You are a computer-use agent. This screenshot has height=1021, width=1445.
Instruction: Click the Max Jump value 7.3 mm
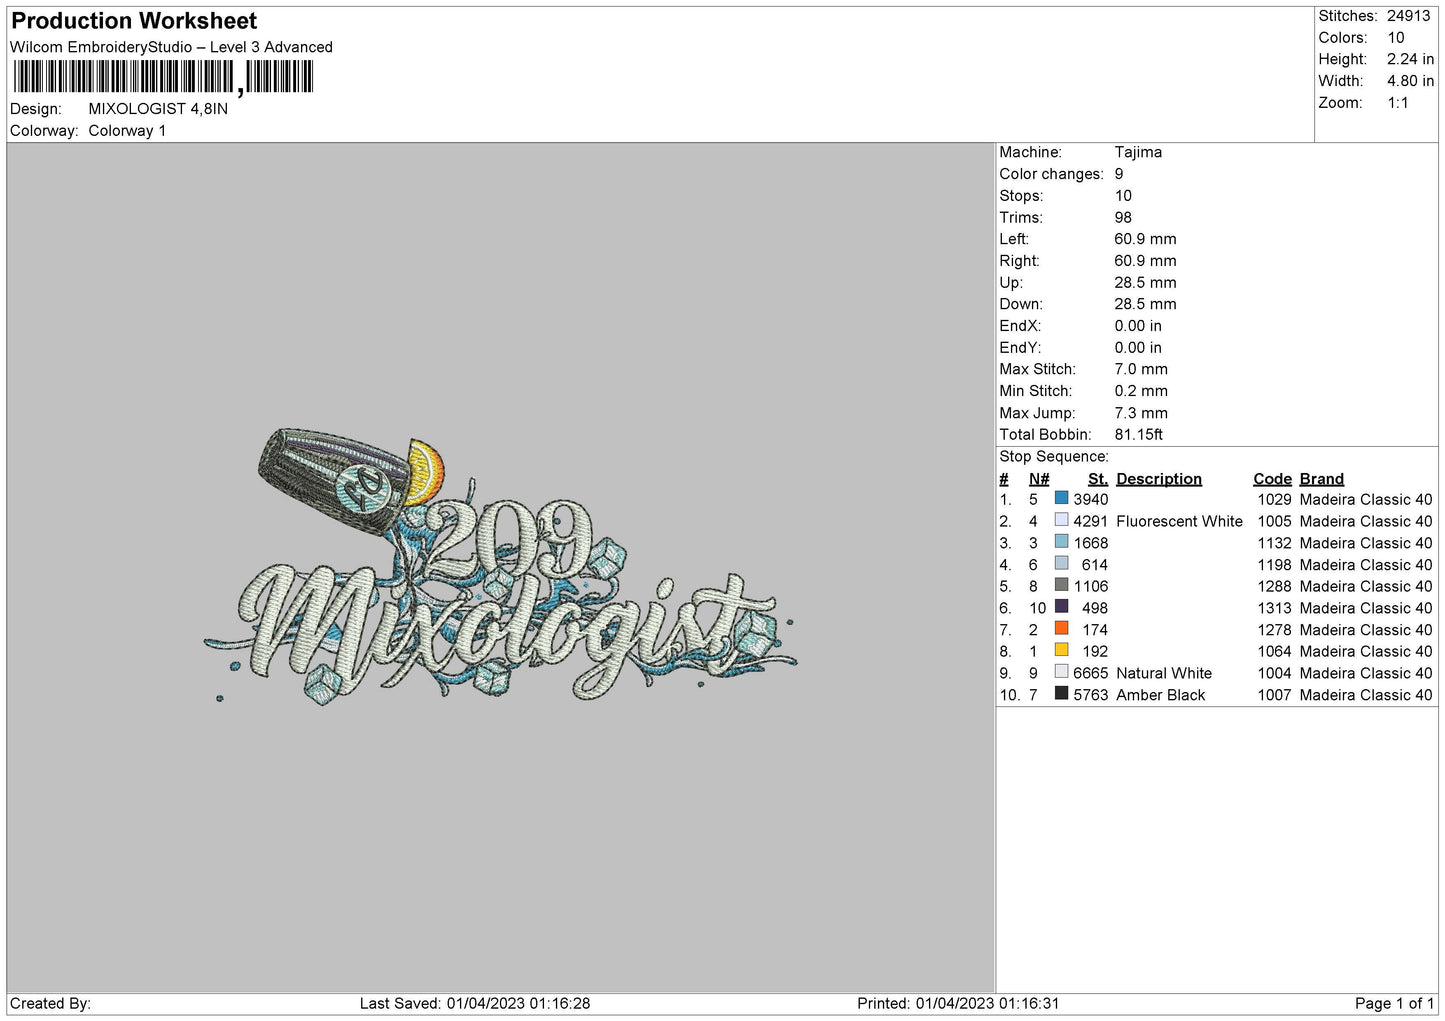1140,412
